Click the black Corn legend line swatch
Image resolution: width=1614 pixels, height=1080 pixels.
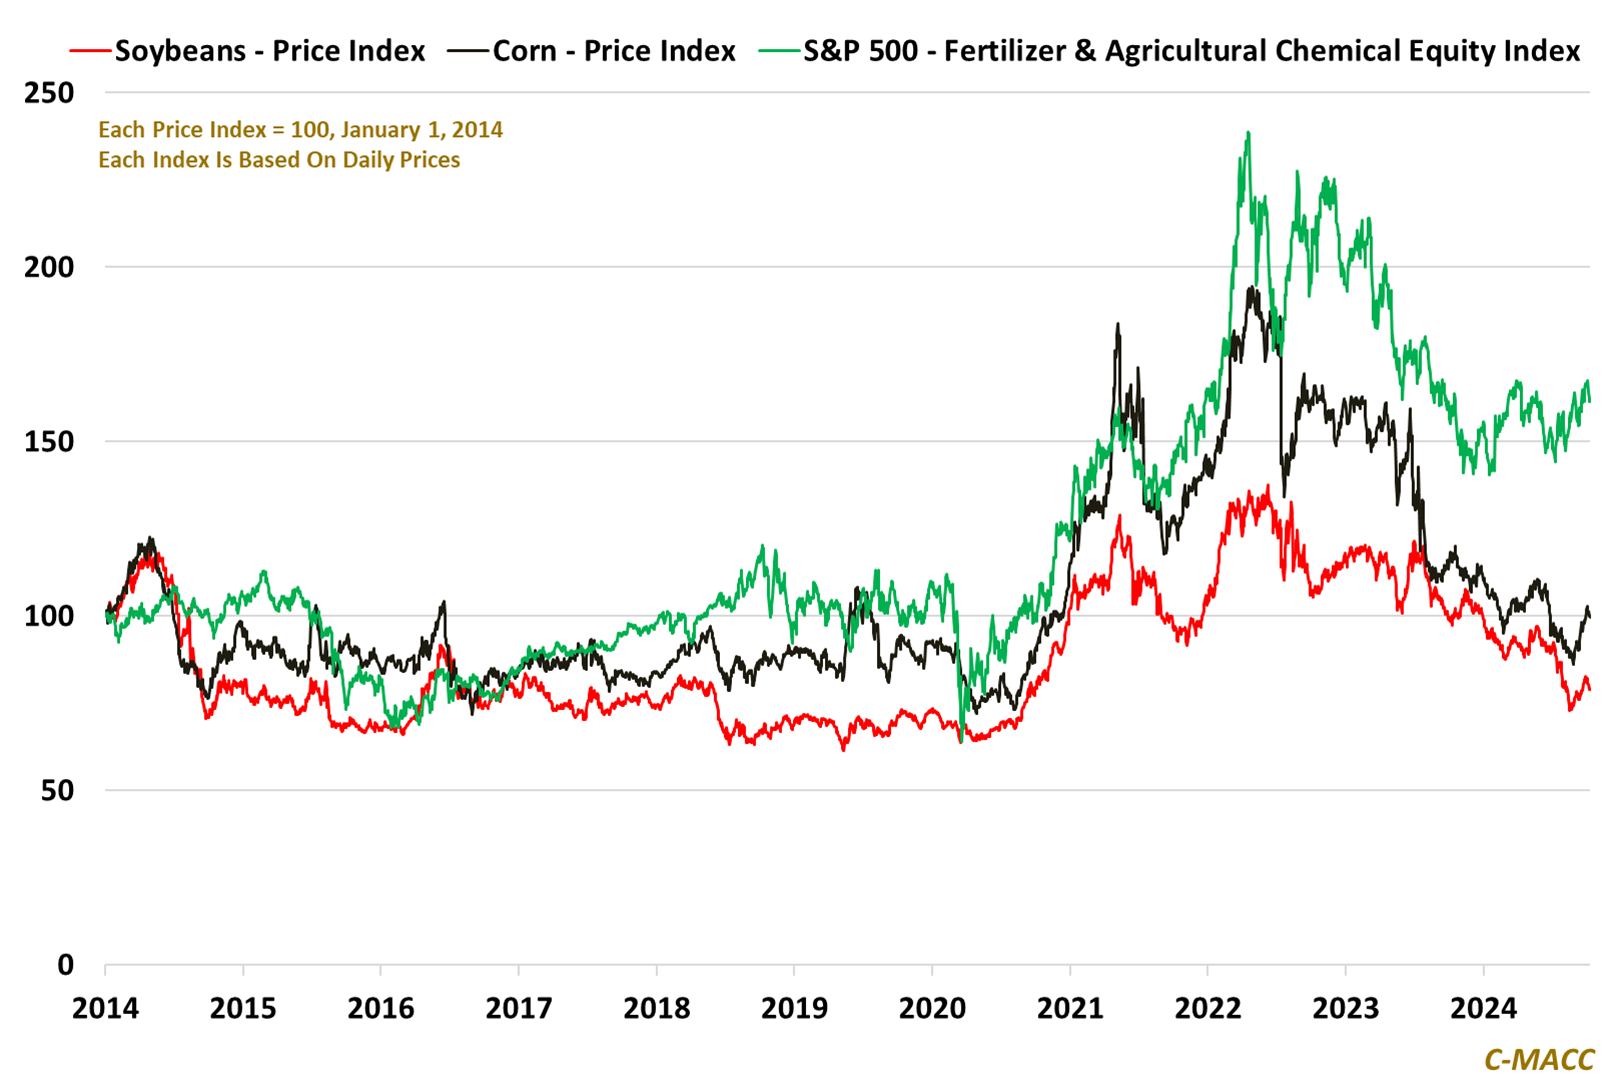[x=468, y=51]
